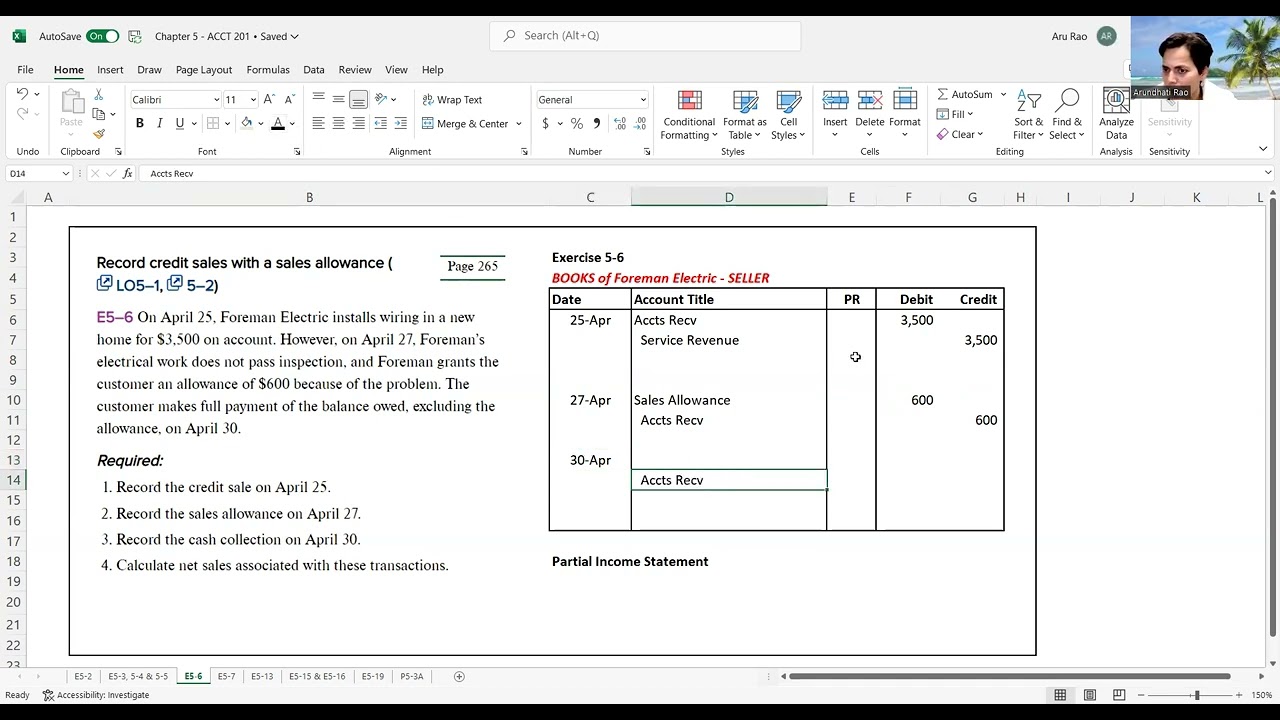This screenshot has width=1280, height=720.
Task: Expand the Clear dropdown
Action: 980,134
